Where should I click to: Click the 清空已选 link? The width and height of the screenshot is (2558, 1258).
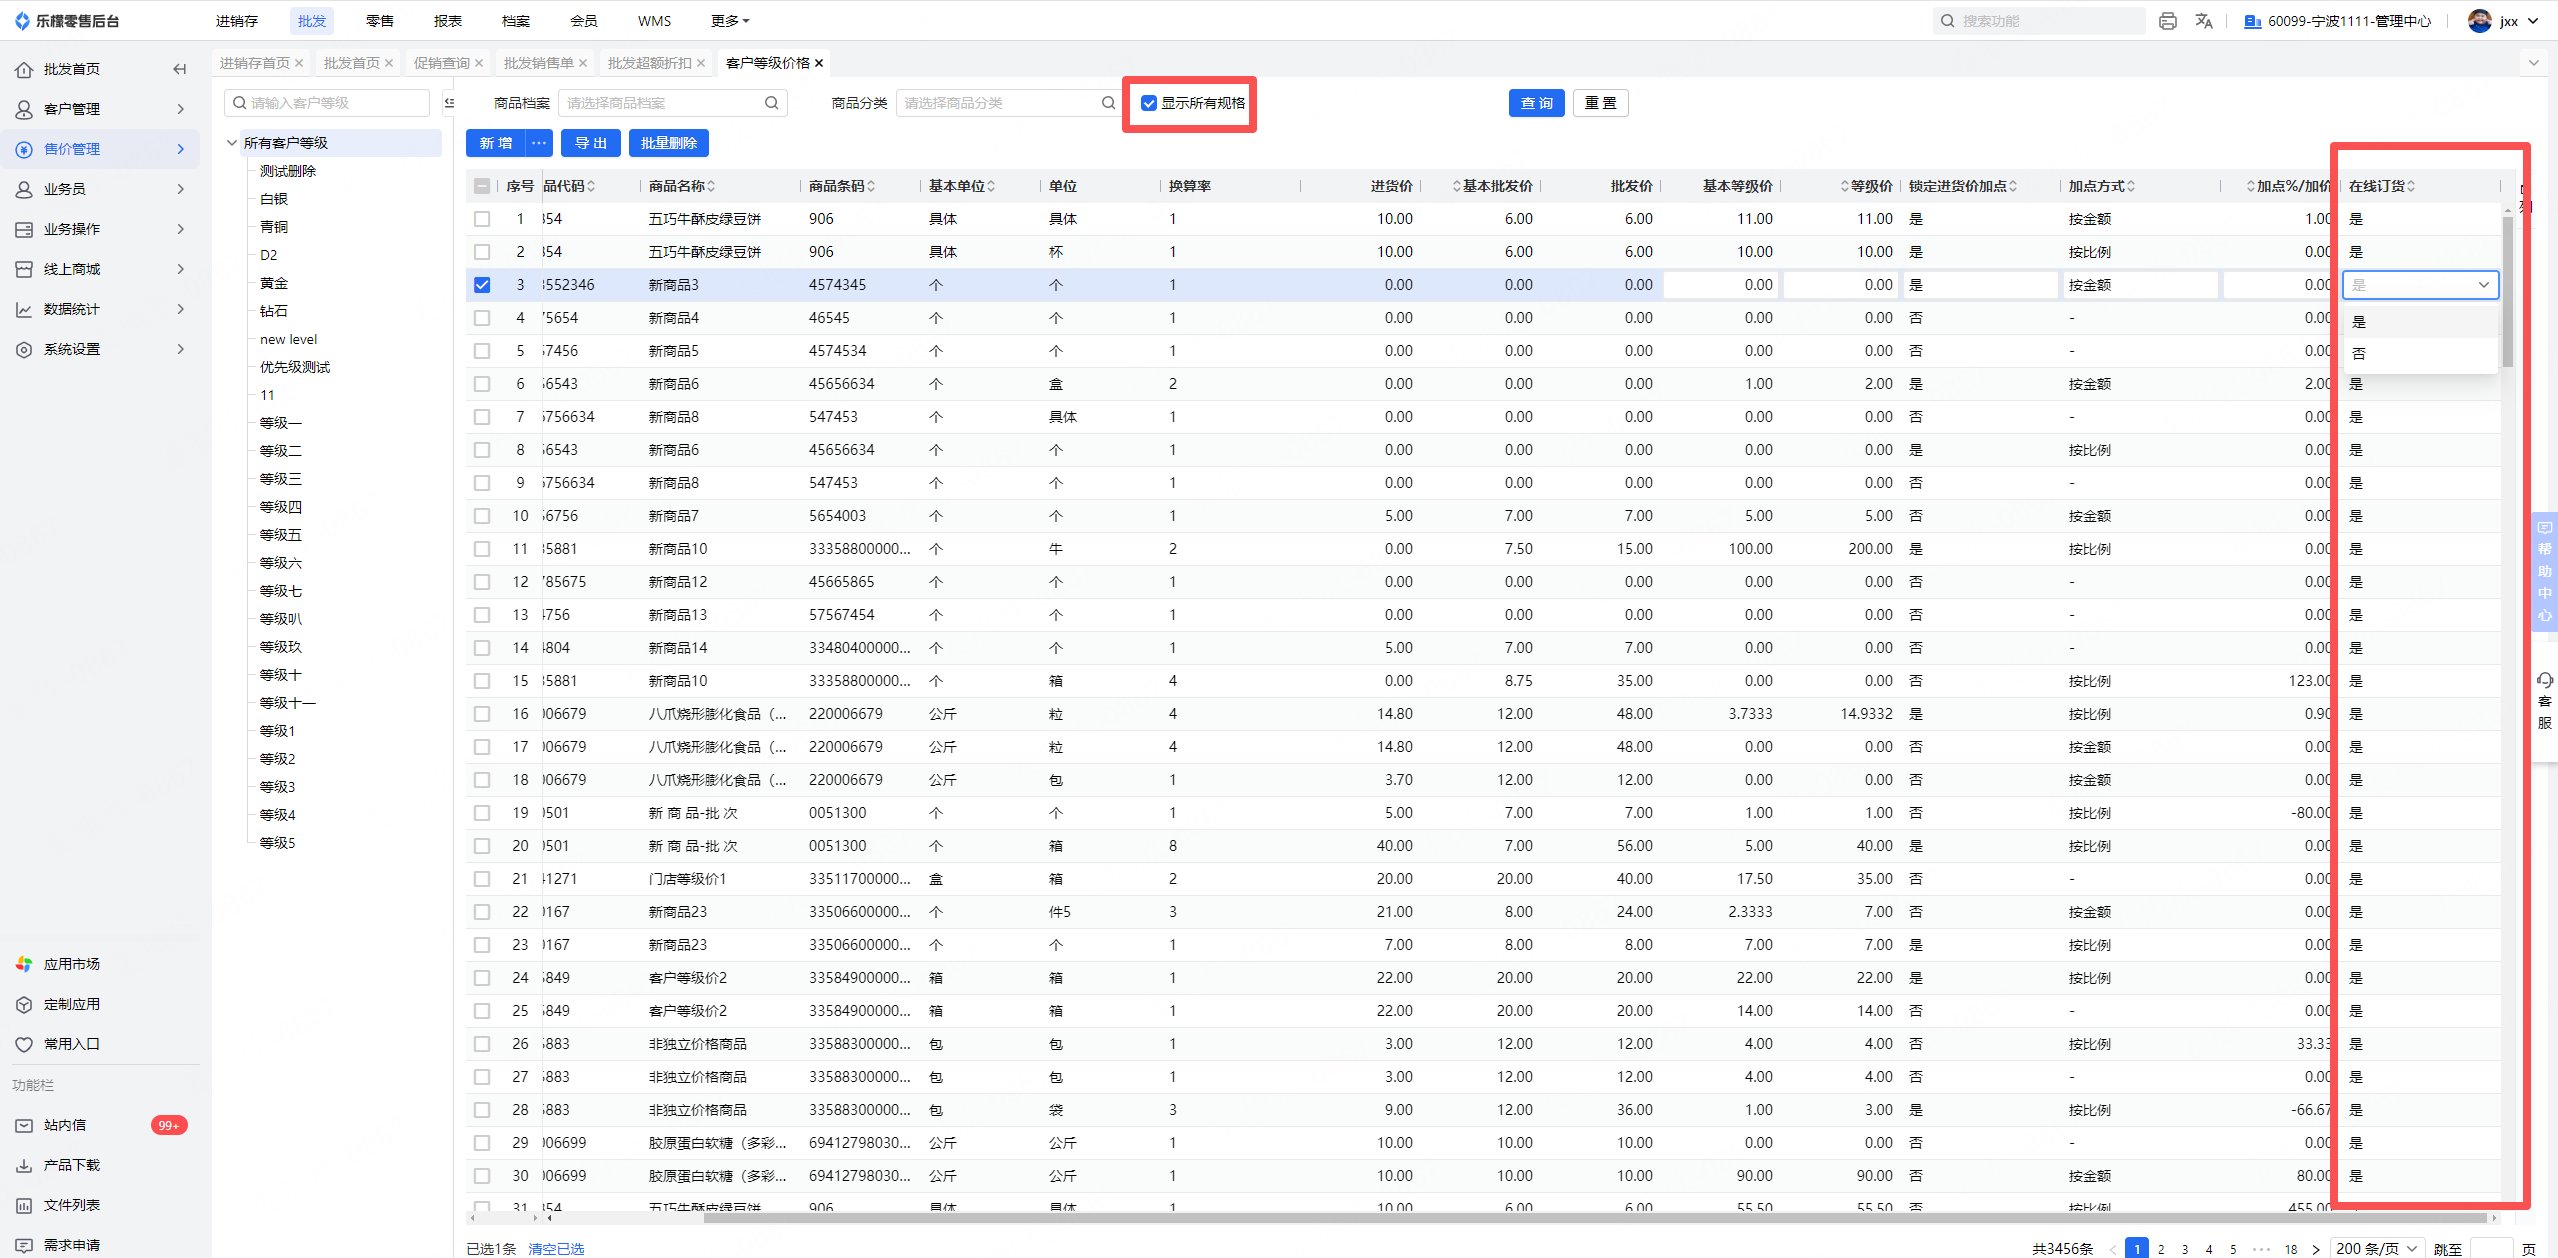(x=555, y=1248)
